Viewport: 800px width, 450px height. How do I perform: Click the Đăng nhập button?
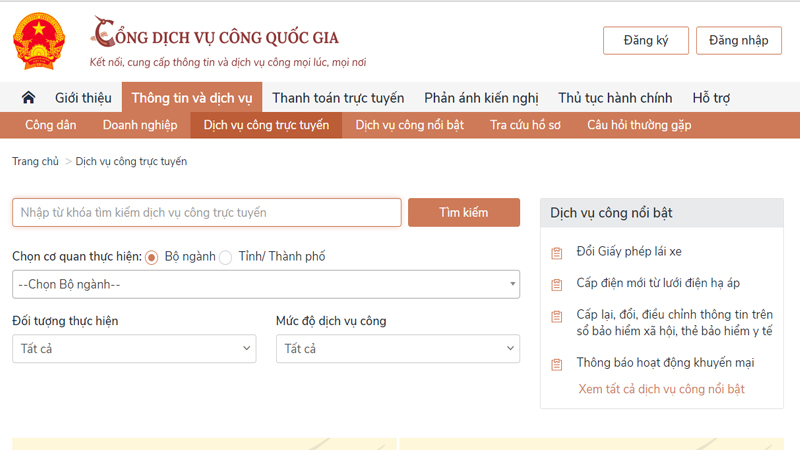pyautogui.click(x=738, y=40)
